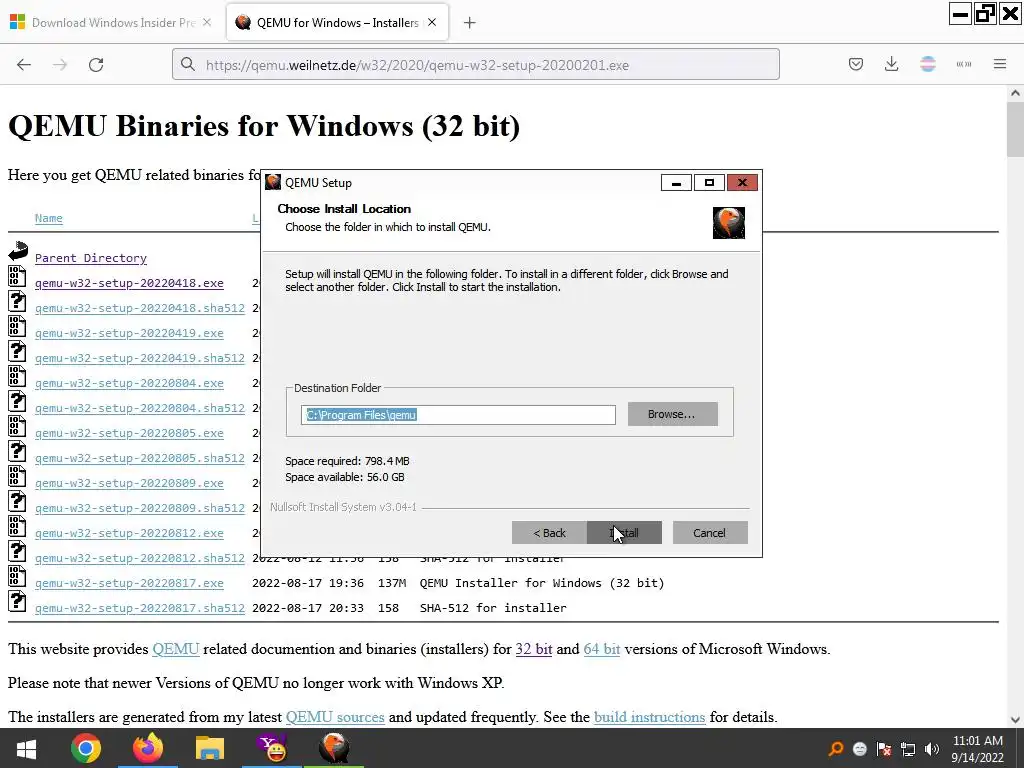Open the browser downloads panel
Viewport: 1024px width, 768px height.
[891, 64]
